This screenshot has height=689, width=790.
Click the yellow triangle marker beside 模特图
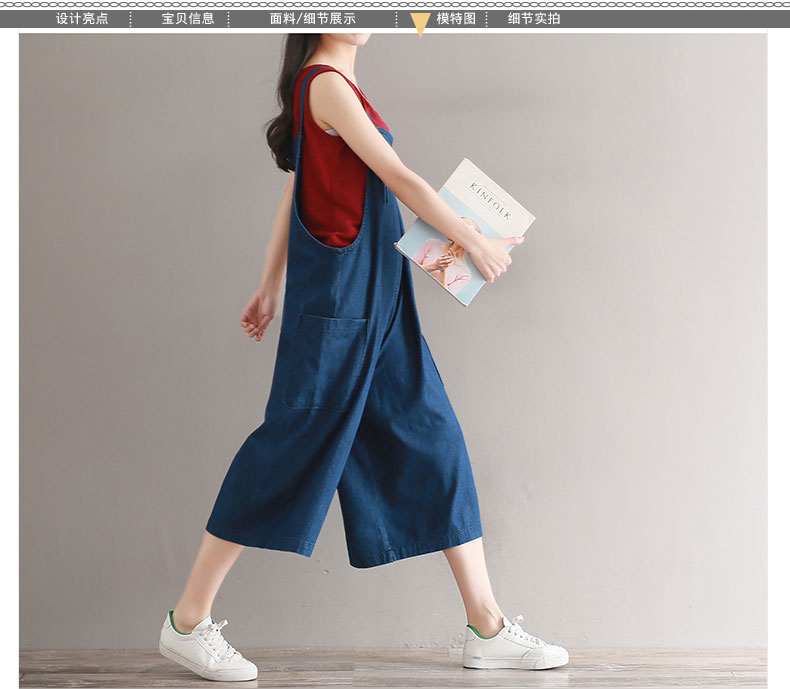tap(420, 24)
